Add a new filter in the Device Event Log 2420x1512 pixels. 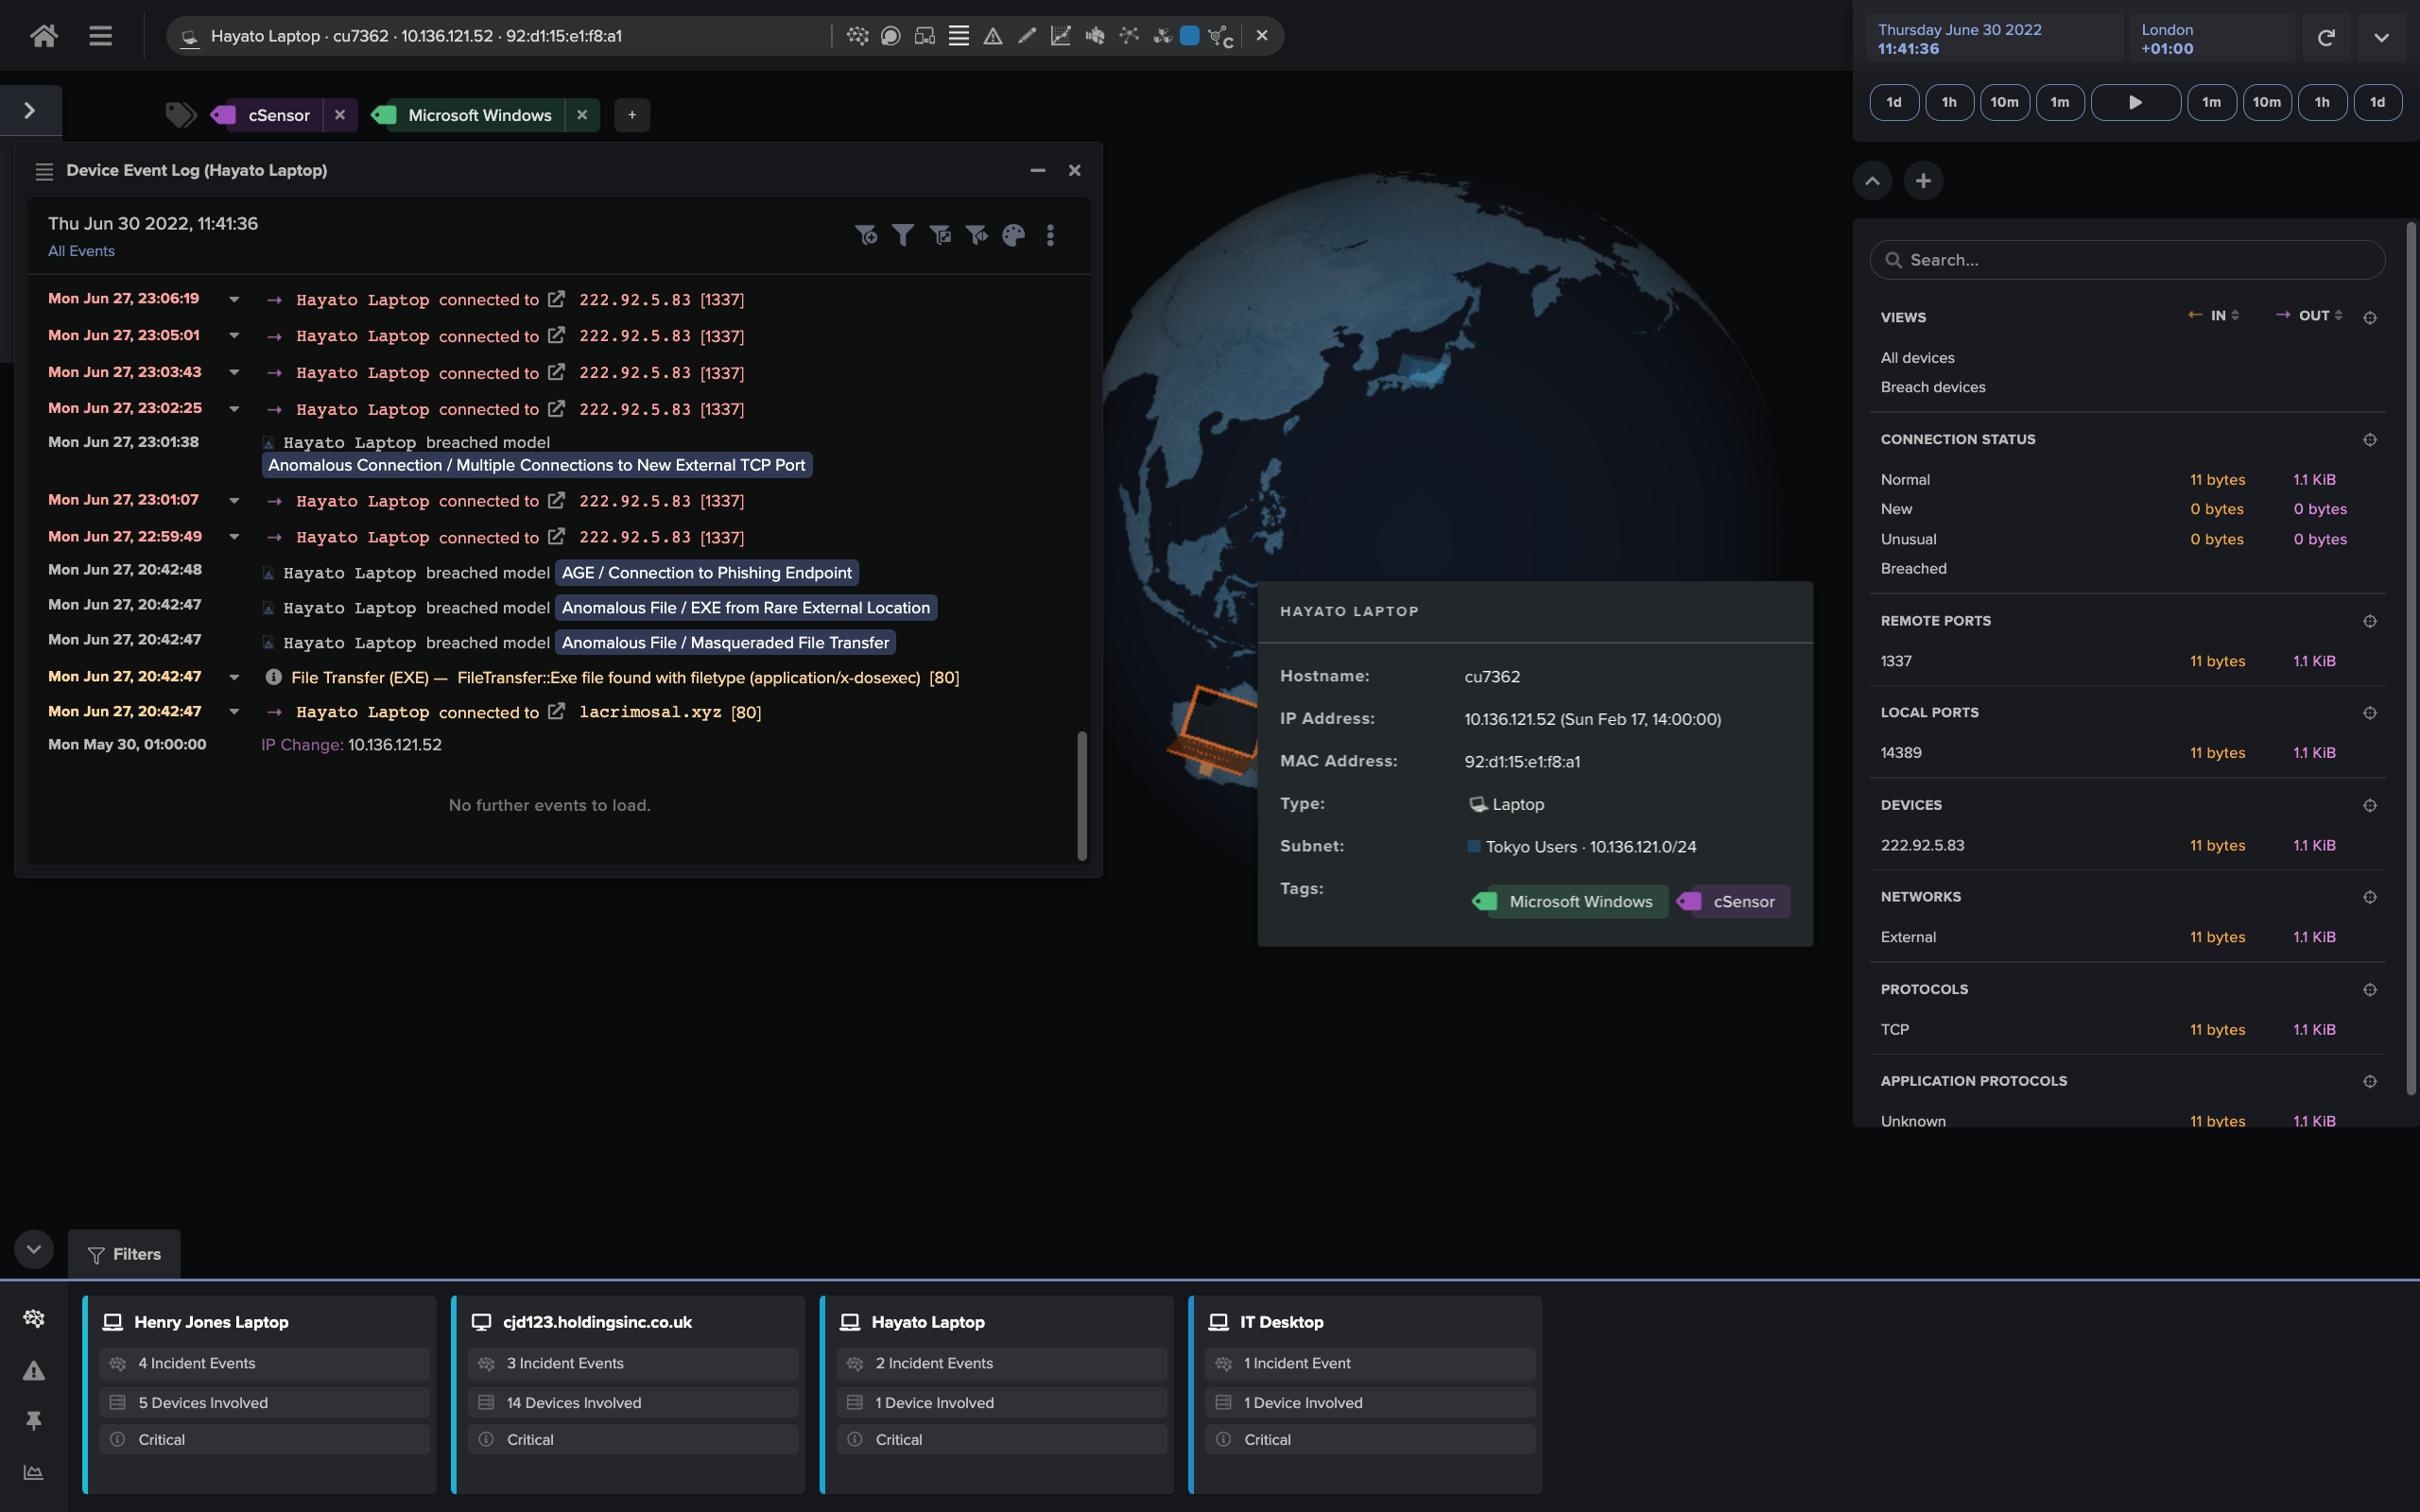[x=866, y=236]
